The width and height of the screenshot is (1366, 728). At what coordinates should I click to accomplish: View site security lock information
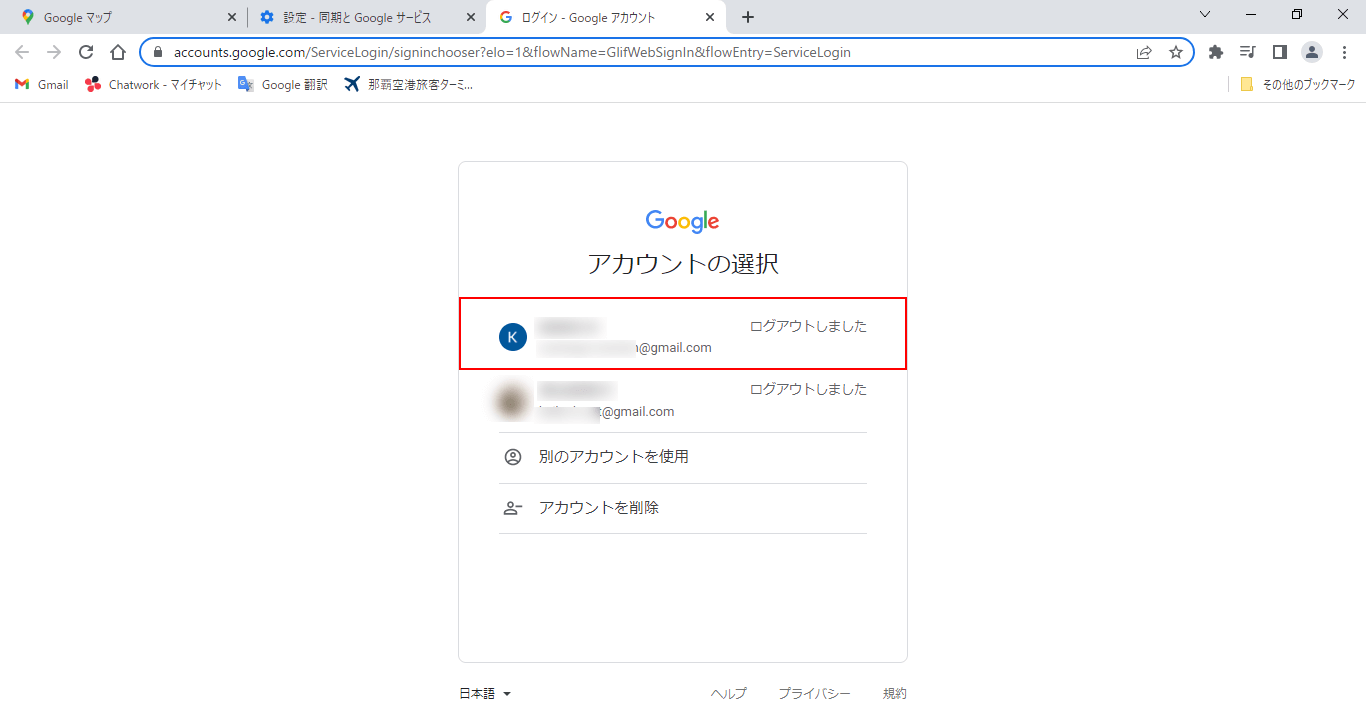pyautogui.click(x=158, y=52)
